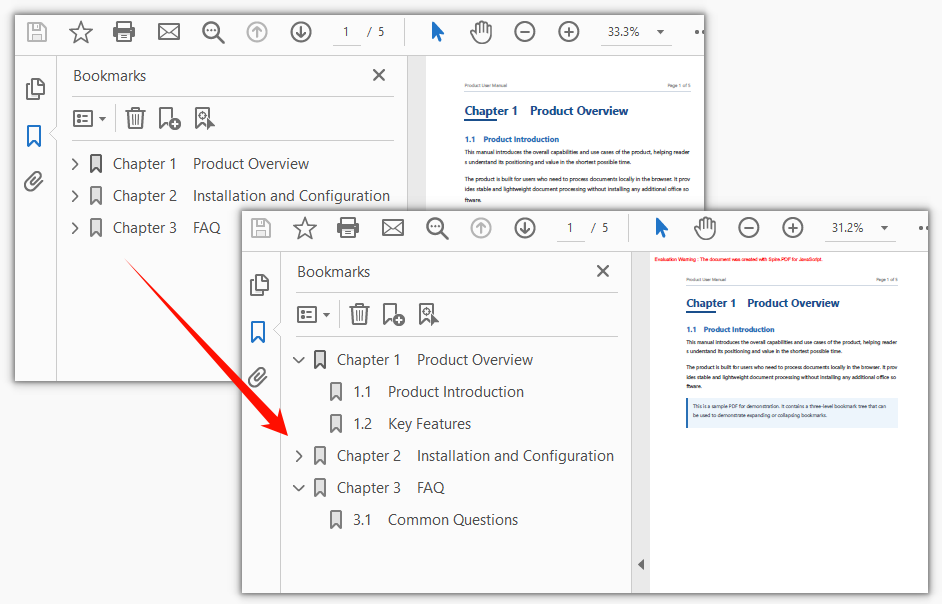This screenshot has width=942, height=604.
Task: Click add new bookmark icon in the back window
Action: (169, 118)
